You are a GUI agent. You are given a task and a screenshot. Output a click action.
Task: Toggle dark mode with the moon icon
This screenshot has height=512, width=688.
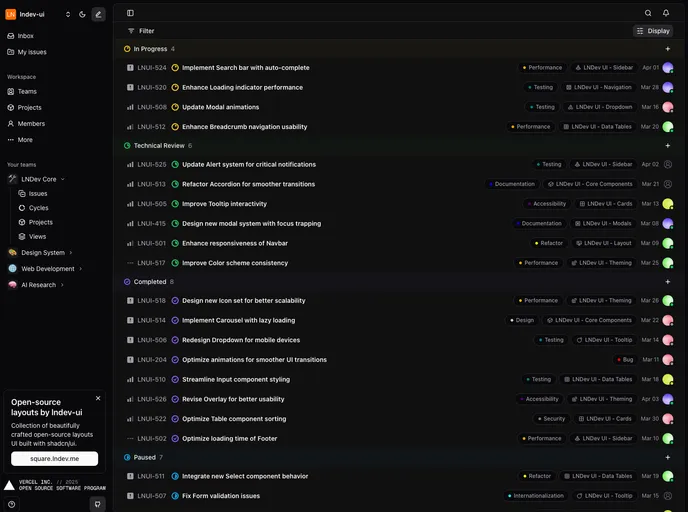click(82, 14)
